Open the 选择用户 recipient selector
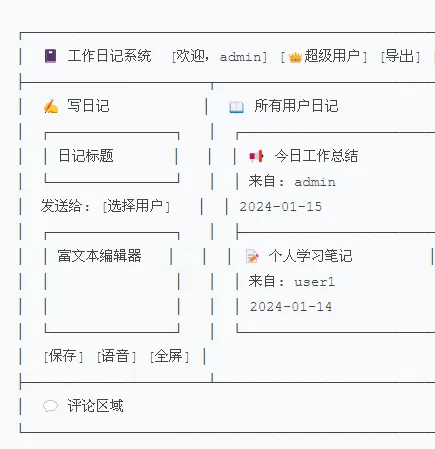This screenshot has height=449, width=435. 136,206
